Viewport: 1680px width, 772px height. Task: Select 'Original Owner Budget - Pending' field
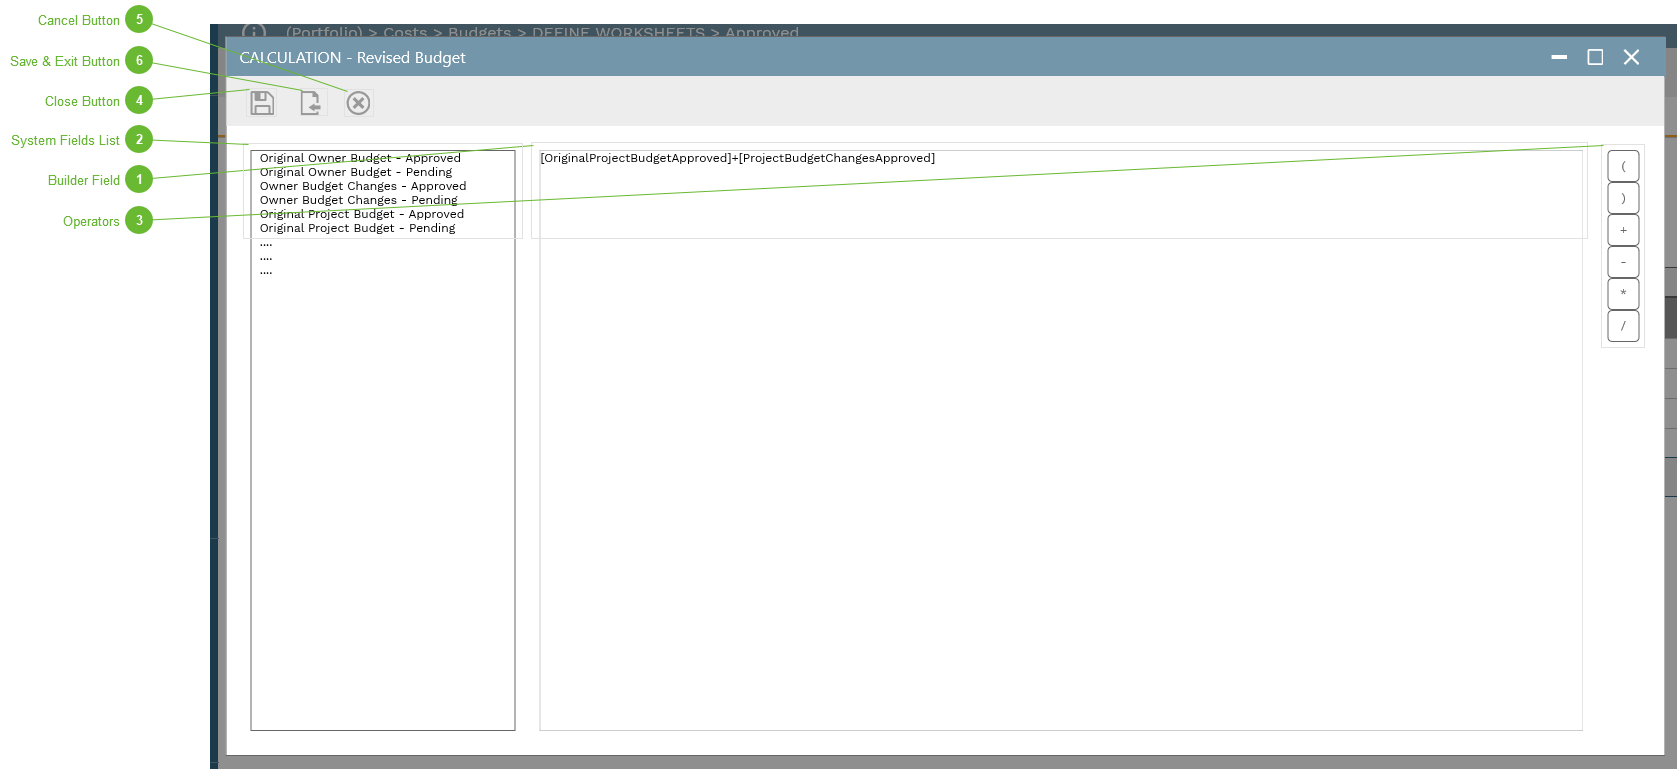point(356,172)
